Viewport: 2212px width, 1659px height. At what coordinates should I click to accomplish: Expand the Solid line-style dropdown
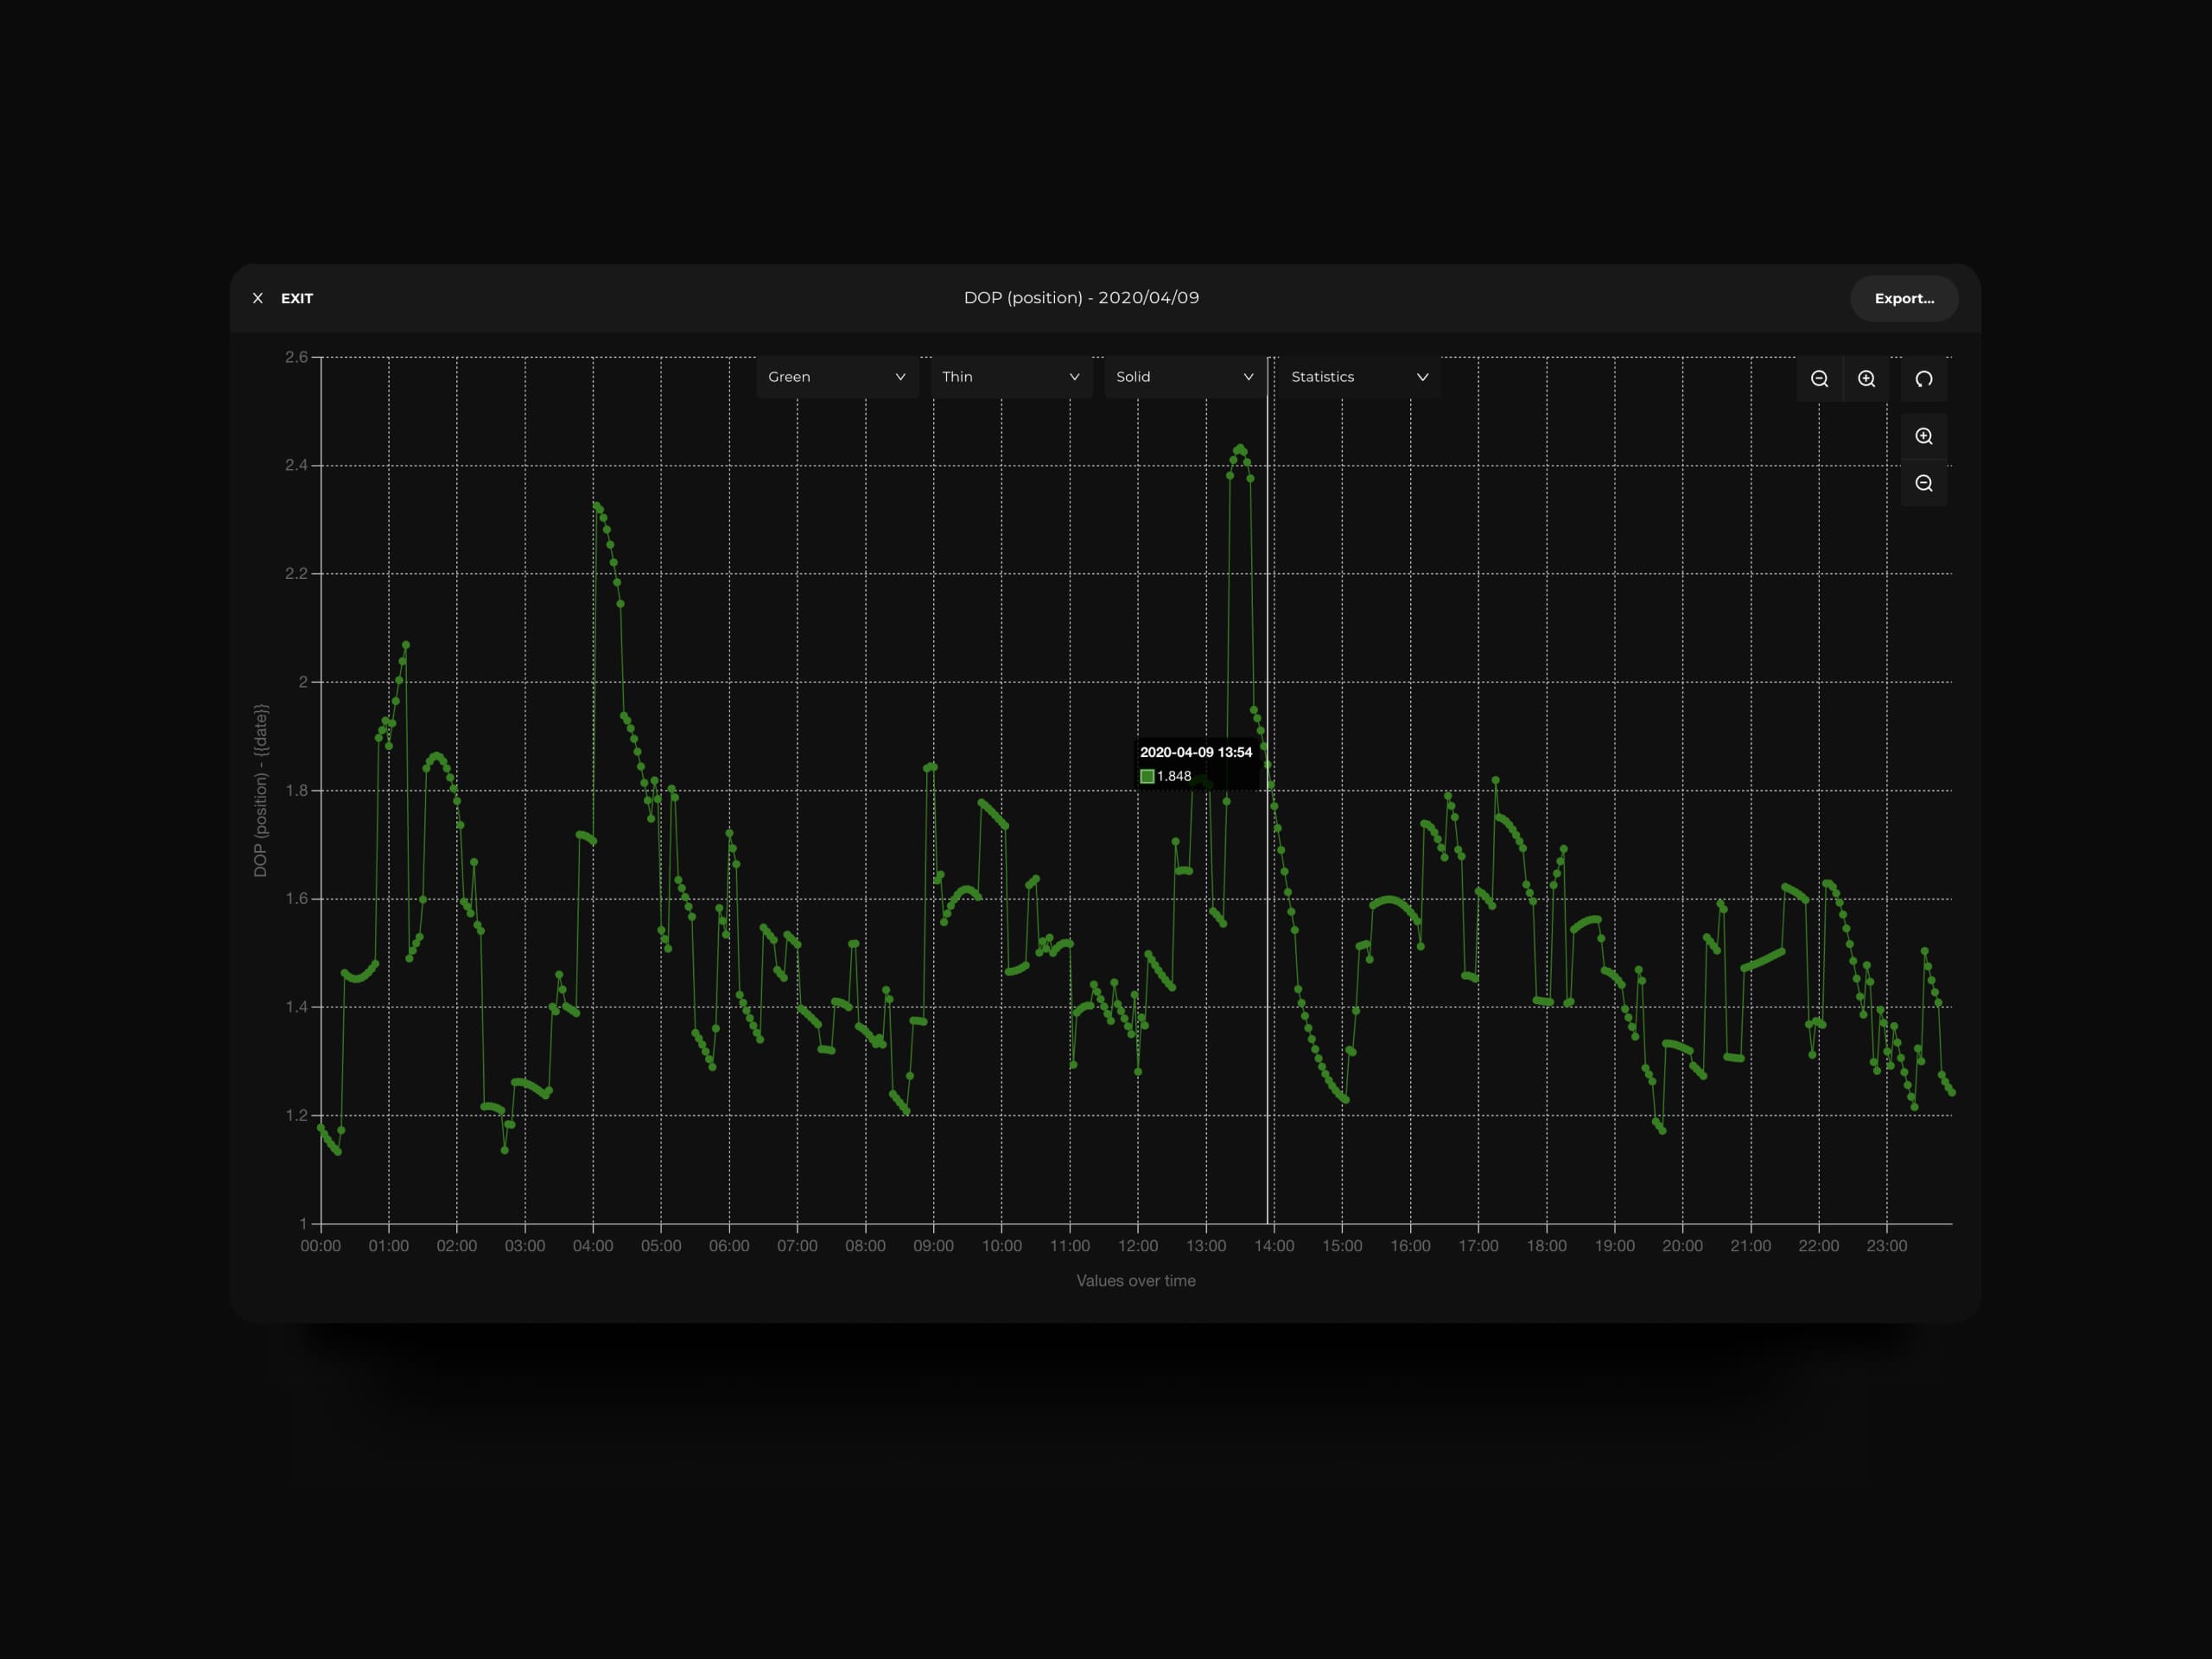click(x=1184, y=377)
